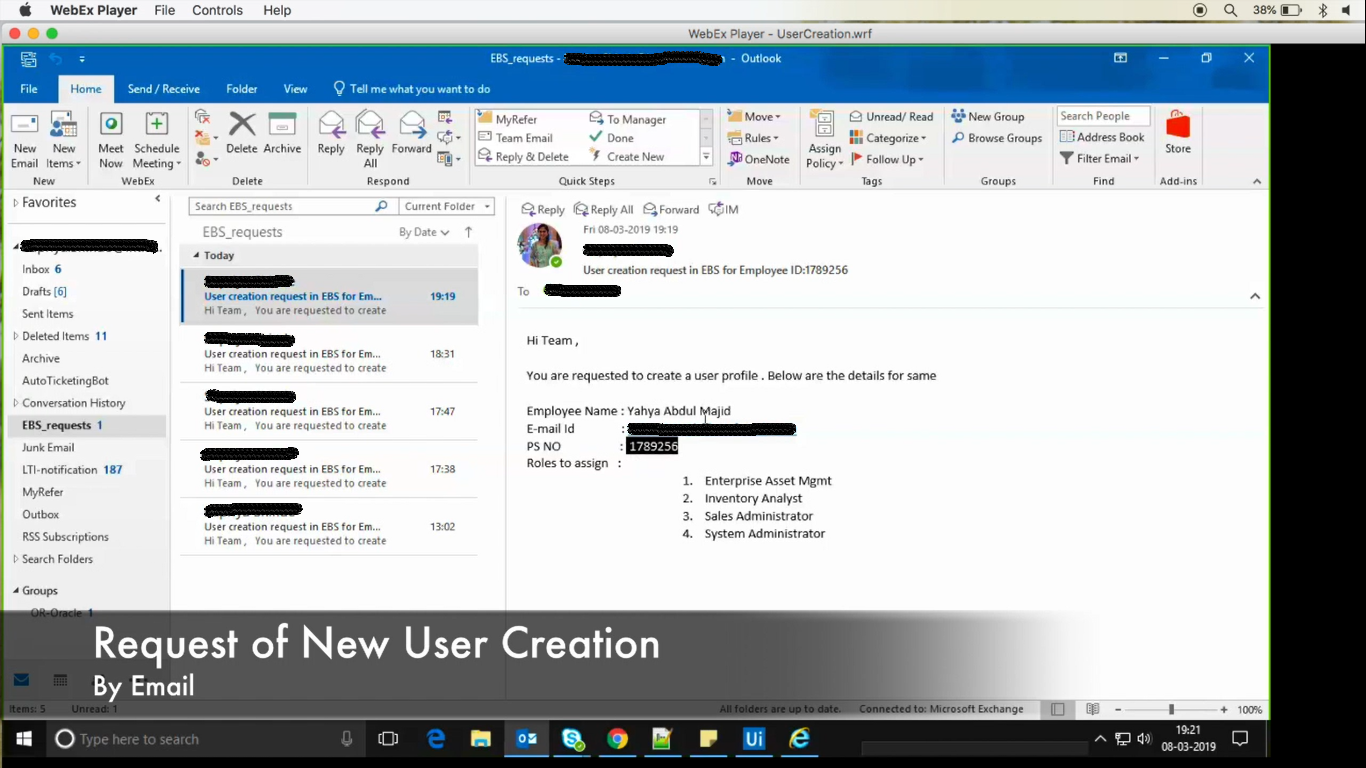1366x768 pixels.
Task: Open the View ribbon tab
Action: point(295,89)
